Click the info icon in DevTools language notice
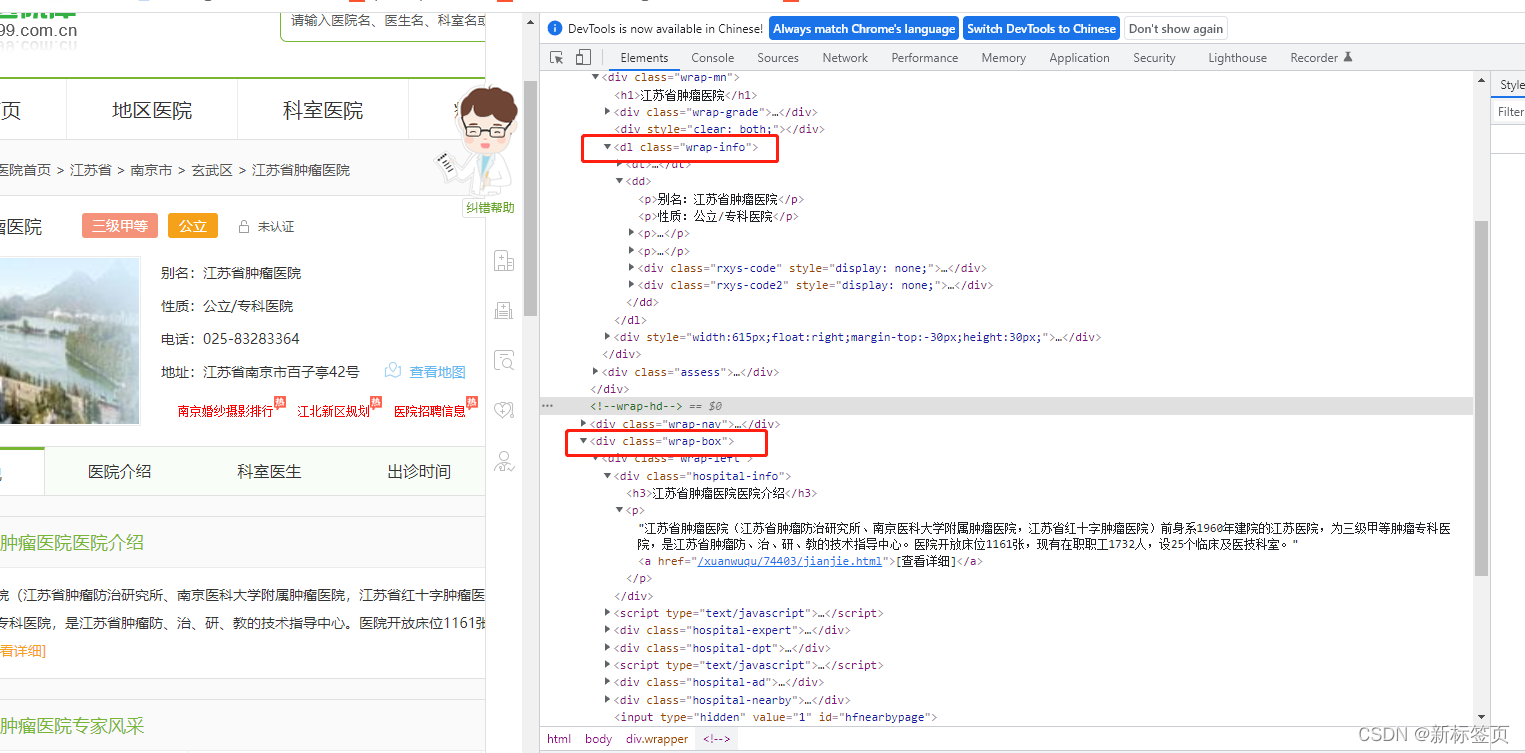The height and width of the screenshot is (753, 1525). coord(556,29)
